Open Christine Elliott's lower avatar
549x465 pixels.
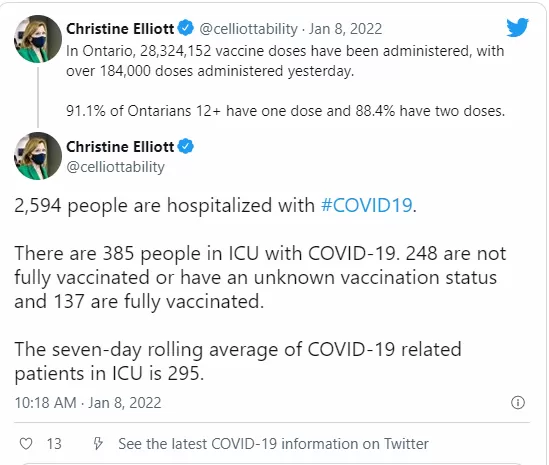coord(37,156)
